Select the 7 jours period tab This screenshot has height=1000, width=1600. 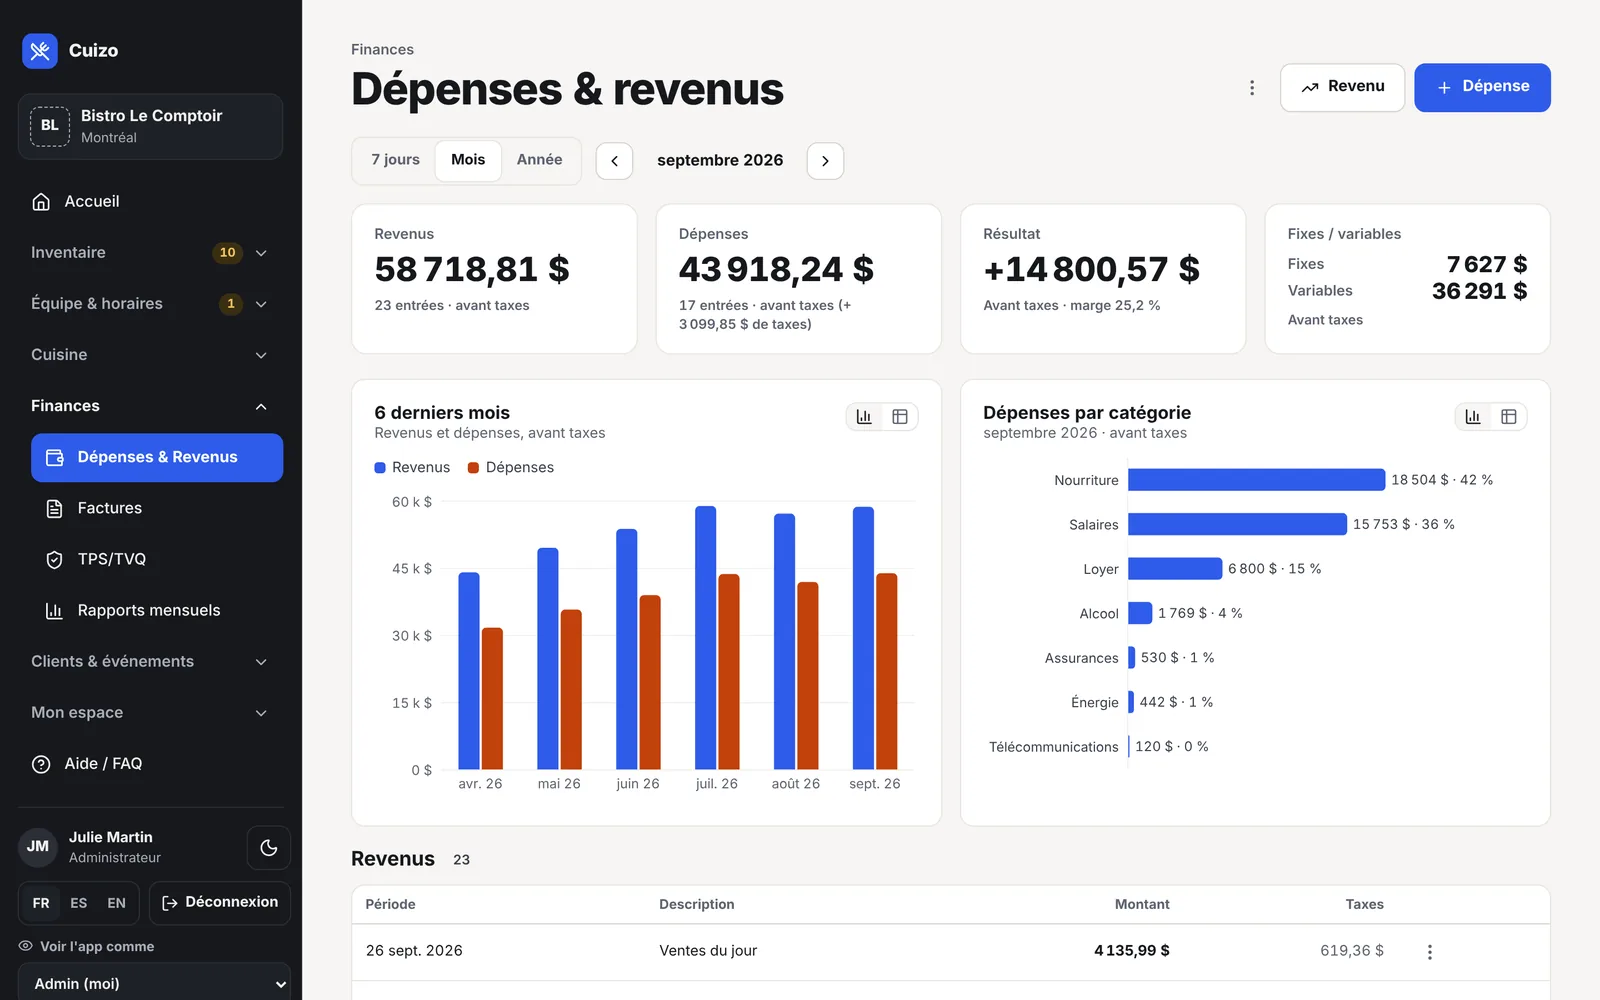pos(396,160)
